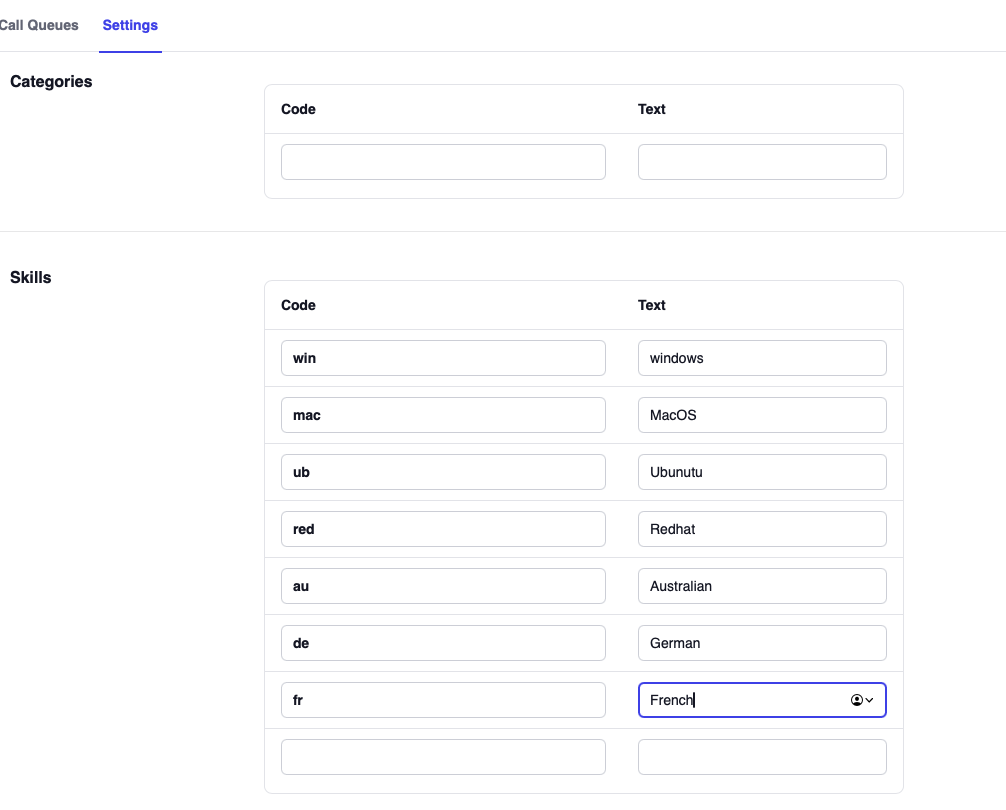Click the empty Categories Text input
Viewport: 1006px width, 810px height.
coord(762,162)
